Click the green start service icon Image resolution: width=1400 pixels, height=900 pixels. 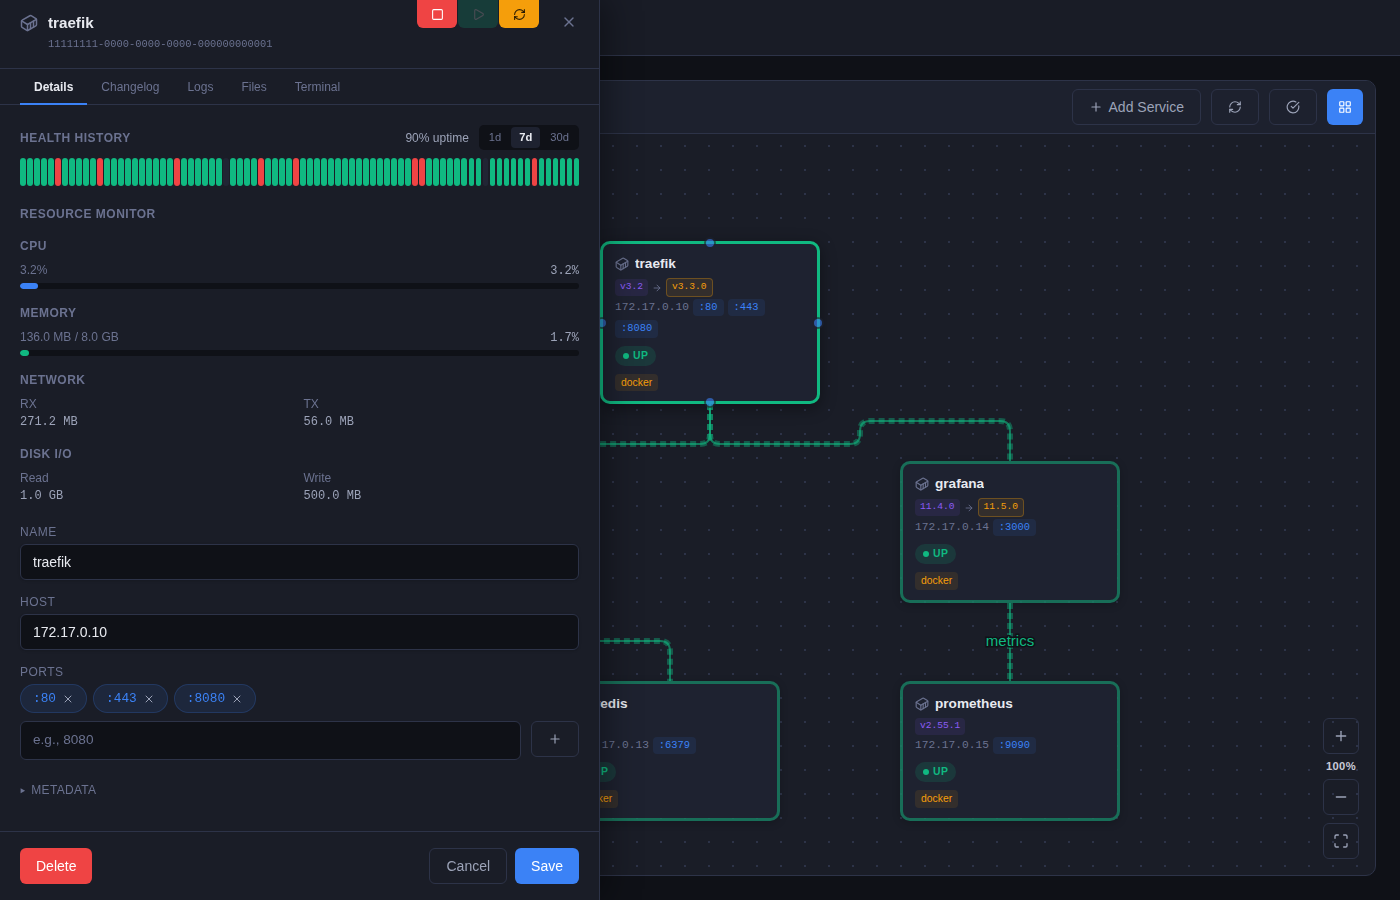pos(478,14)
